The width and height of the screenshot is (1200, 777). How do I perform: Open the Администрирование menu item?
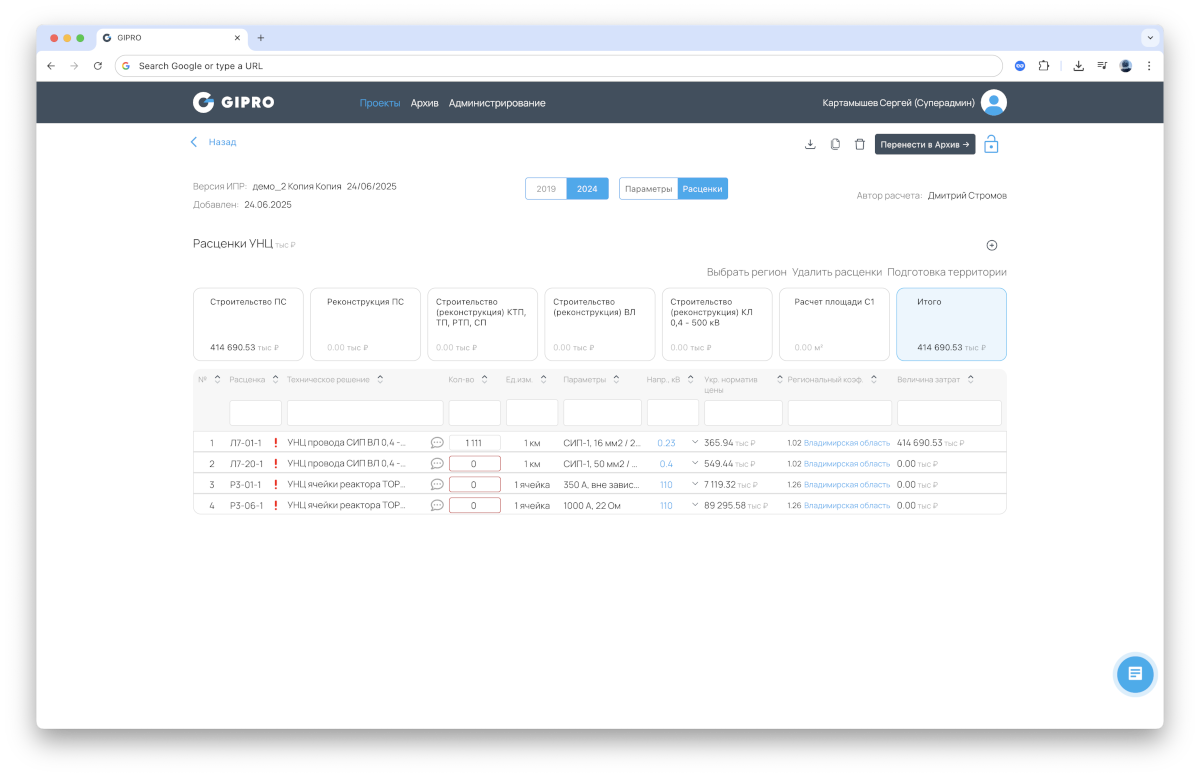click(x=497, y=103)
